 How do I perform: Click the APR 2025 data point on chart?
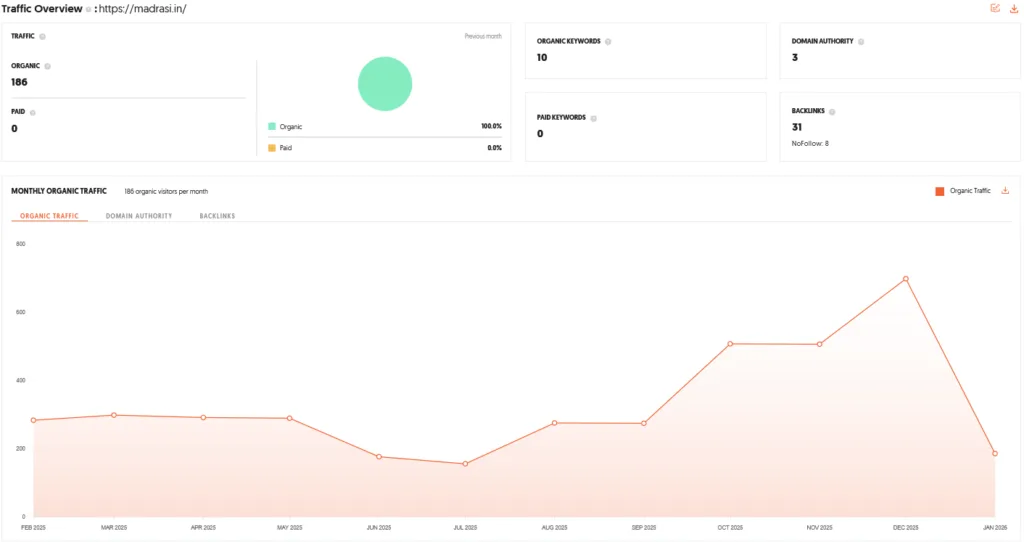pyautogui.click(x=203, y=418)
